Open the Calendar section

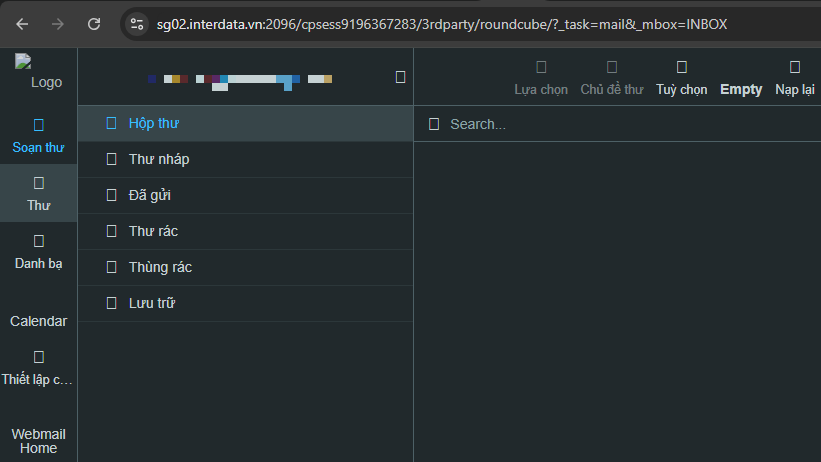39,321
